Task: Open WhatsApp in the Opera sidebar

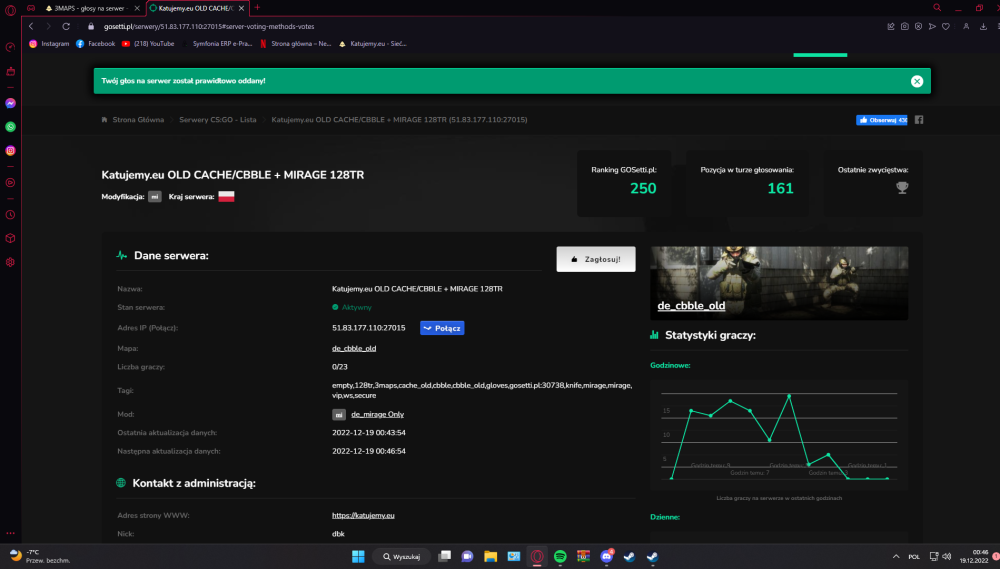Action: (x=10, y=127)
